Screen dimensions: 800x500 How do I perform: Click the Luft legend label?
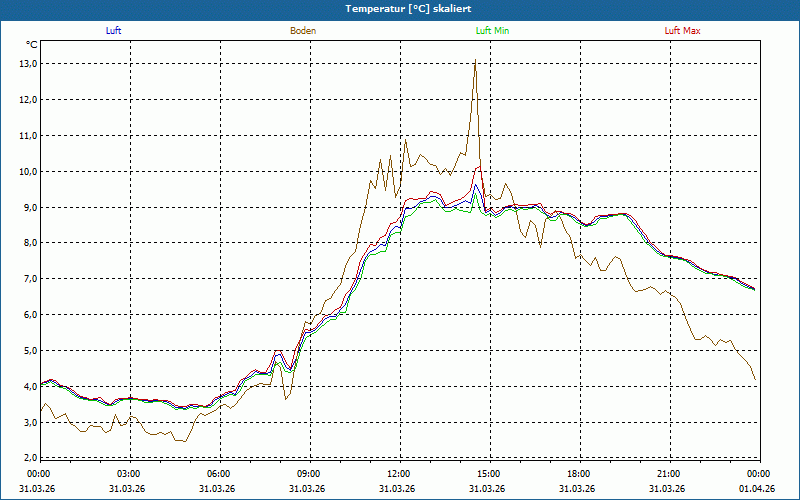(x=113, y=31)
